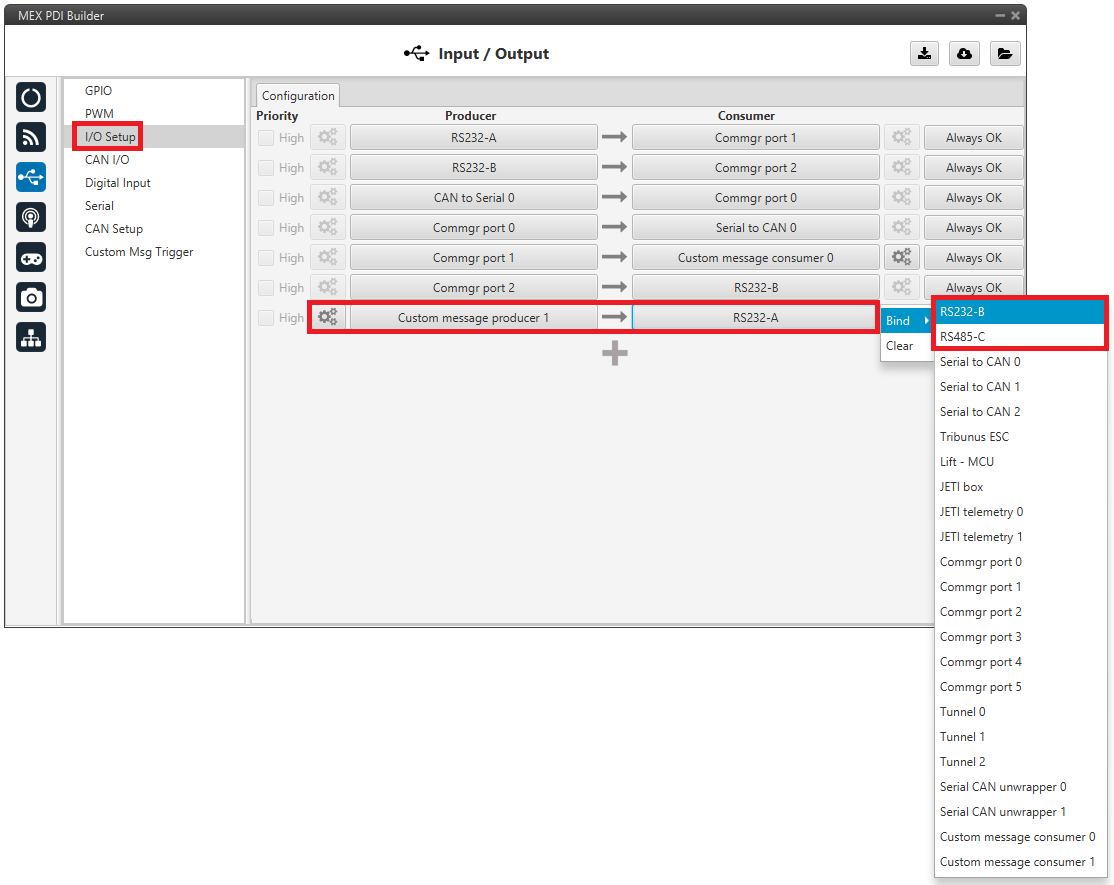Click Always OK button for Commgr port 1 consumer
The image size is (1114, 885).
tap(973, 138)
